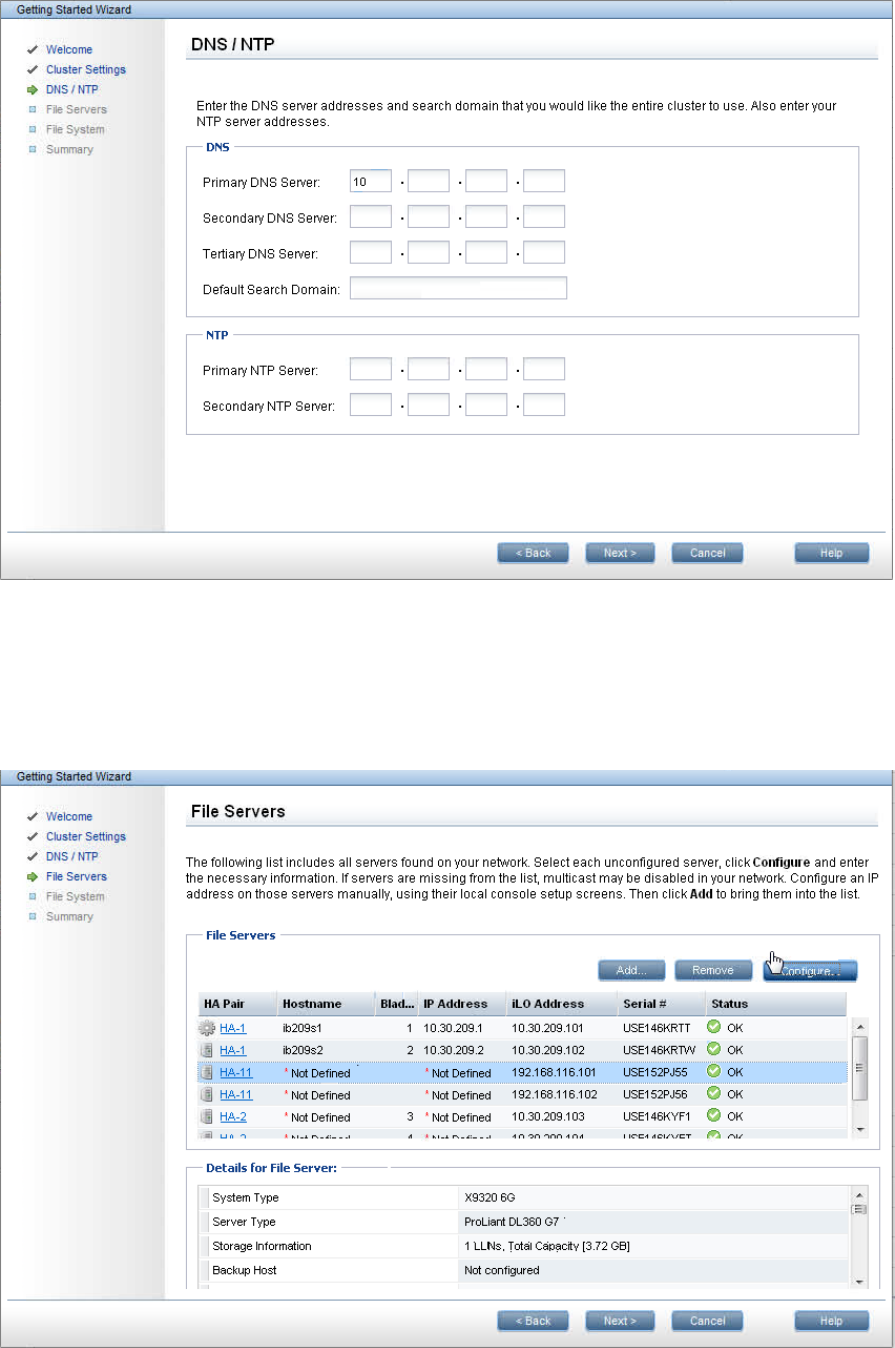Click the hostname cell ib209s1

pos(300,1027)
